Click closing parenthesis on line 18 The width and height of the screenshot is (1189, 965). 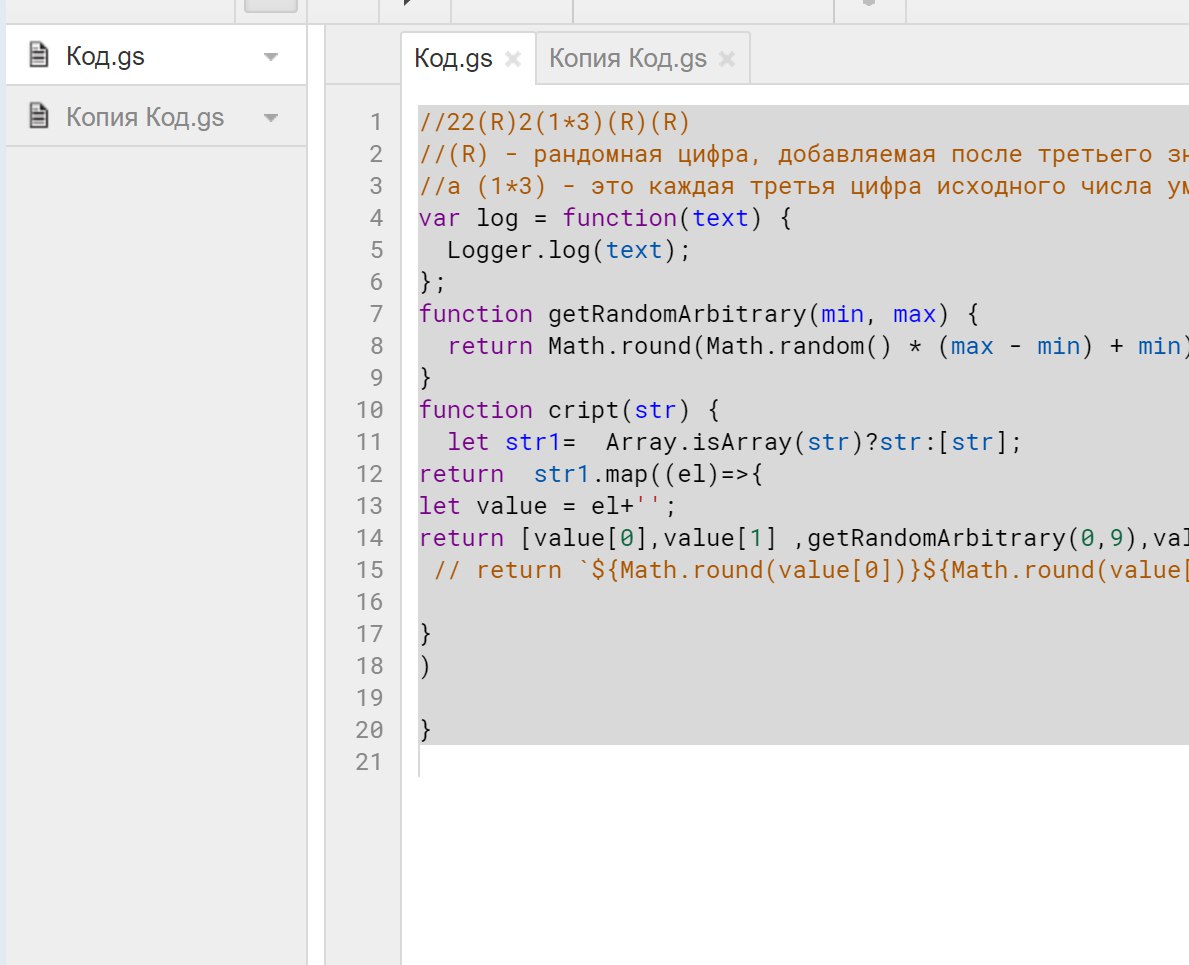[x=425, y=666]
